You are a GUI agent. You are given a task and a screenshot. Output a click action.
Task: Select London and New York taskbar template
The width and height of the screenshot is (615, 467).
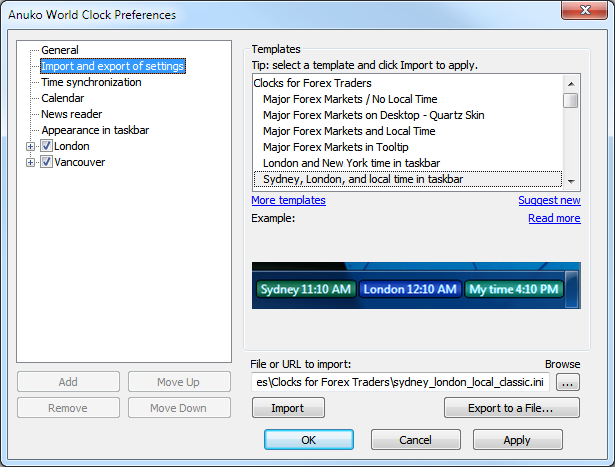351,163
